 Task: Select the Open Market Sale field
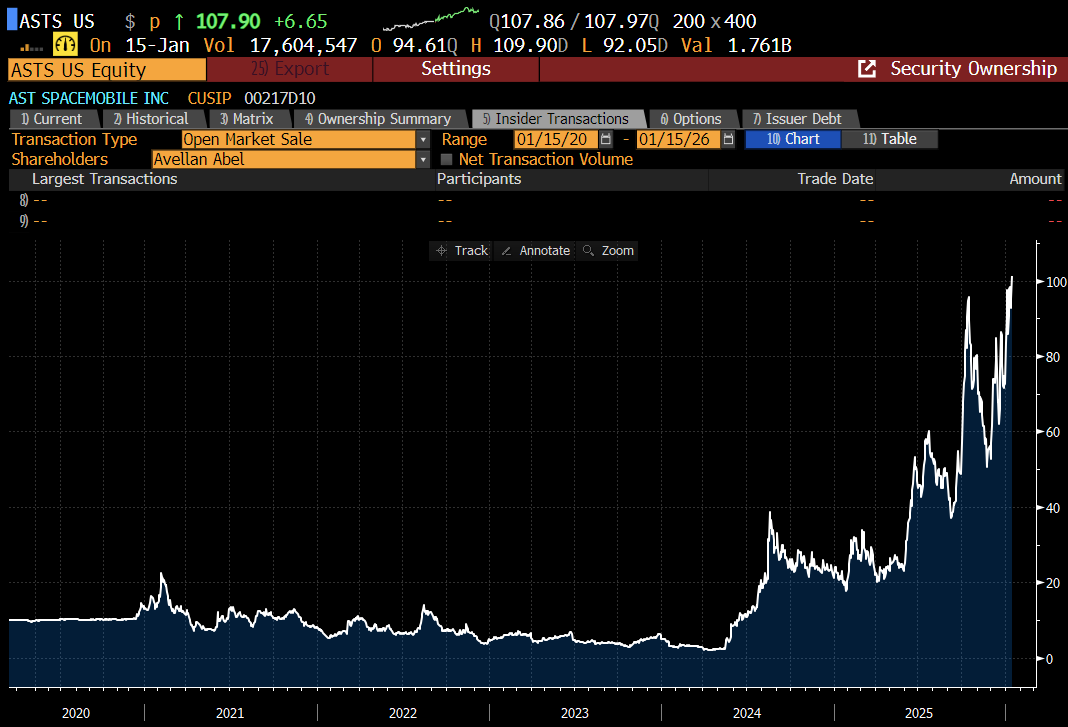point(298,139)
